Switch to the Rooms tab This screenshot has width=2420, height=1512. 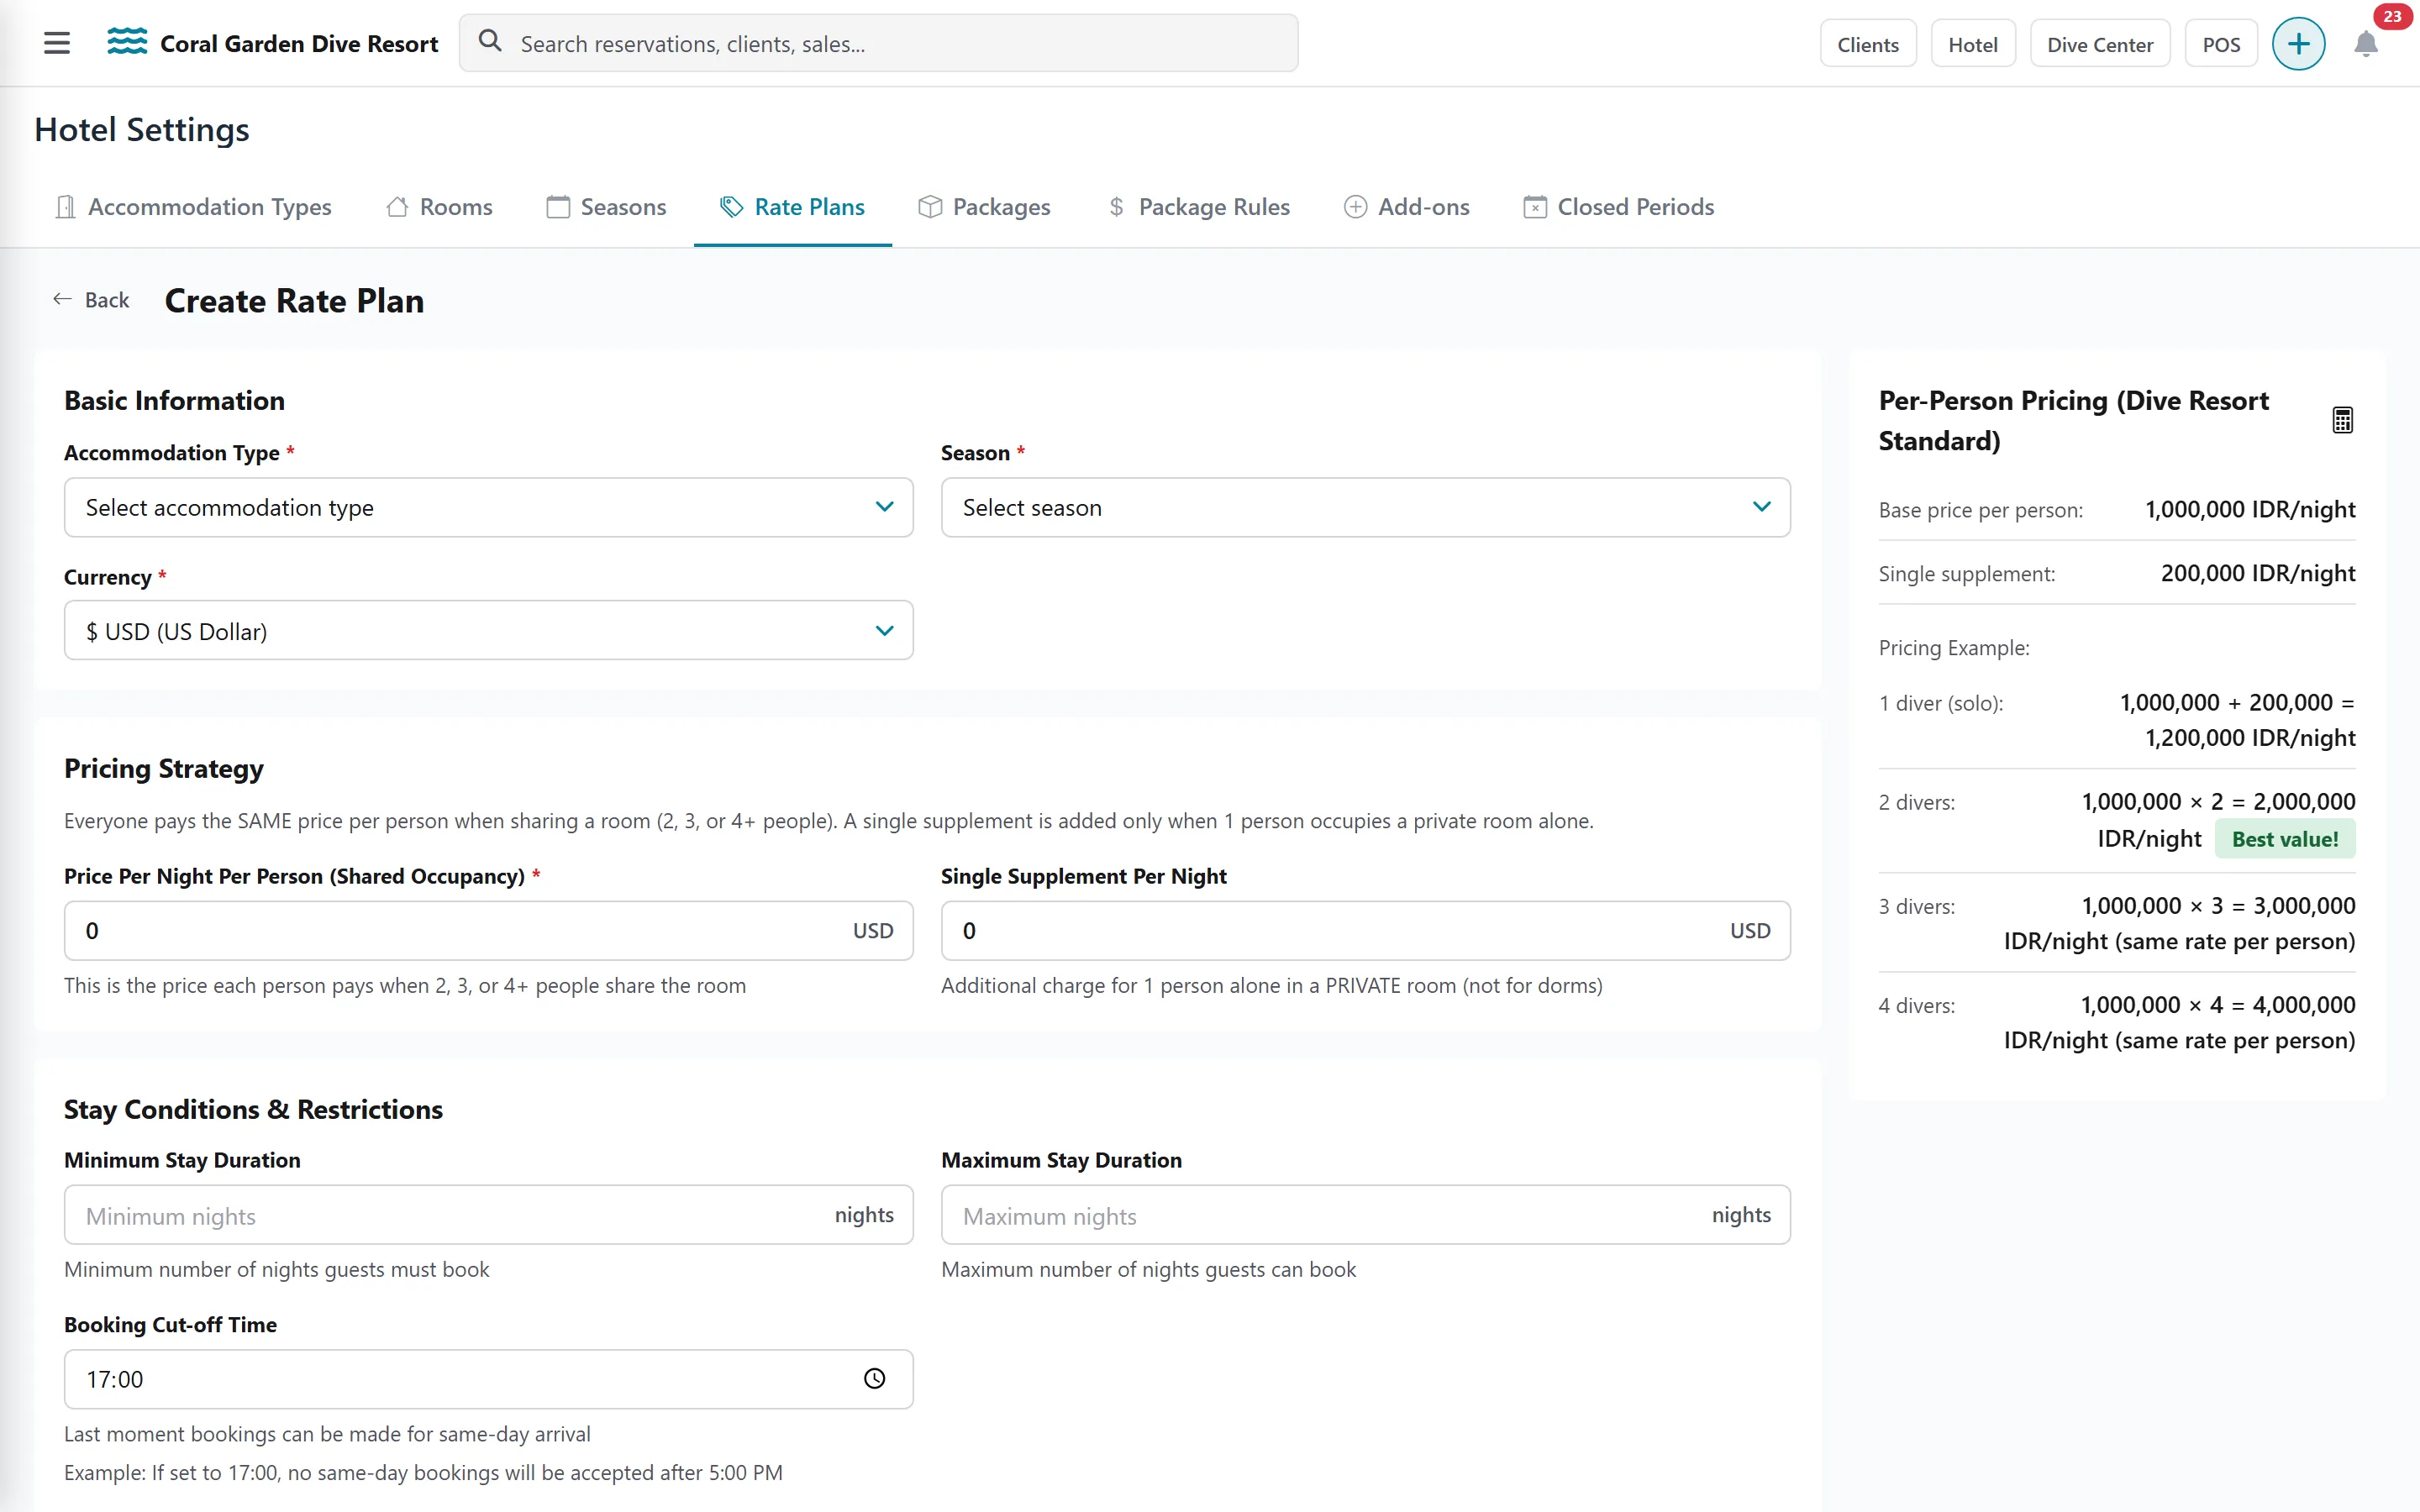439,207
